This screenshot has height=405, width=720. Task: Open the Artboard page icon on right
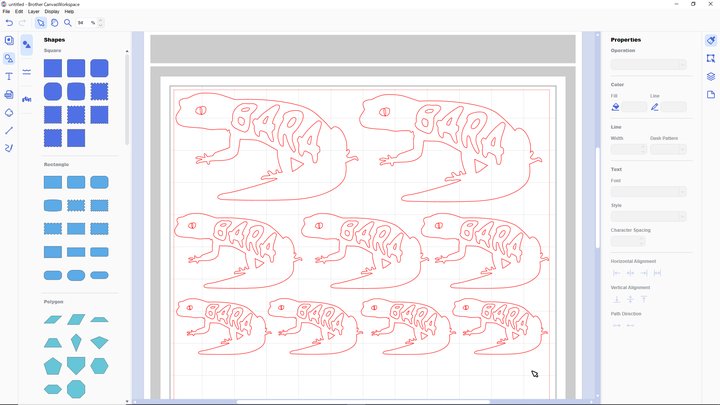(x=711, y=95)
